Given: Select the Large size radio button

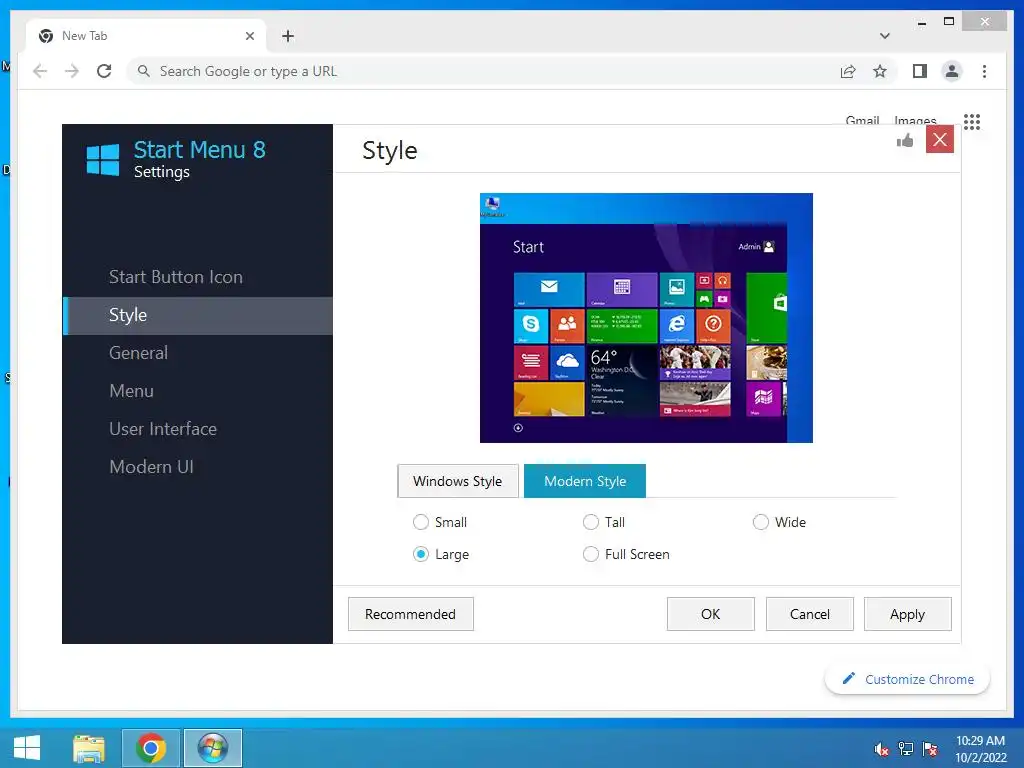Looking at the screenshot, I should click(x=421, y=554).
